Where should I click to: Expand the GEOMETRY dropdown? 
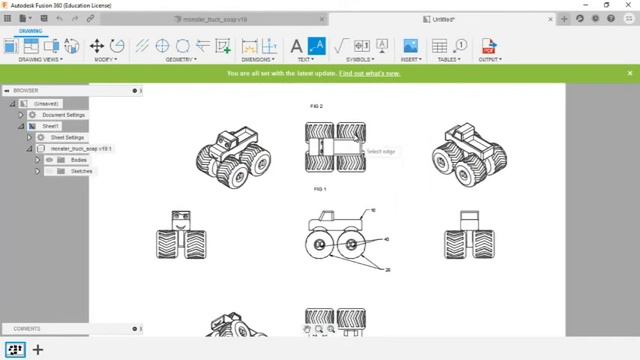tap(181, 60)
